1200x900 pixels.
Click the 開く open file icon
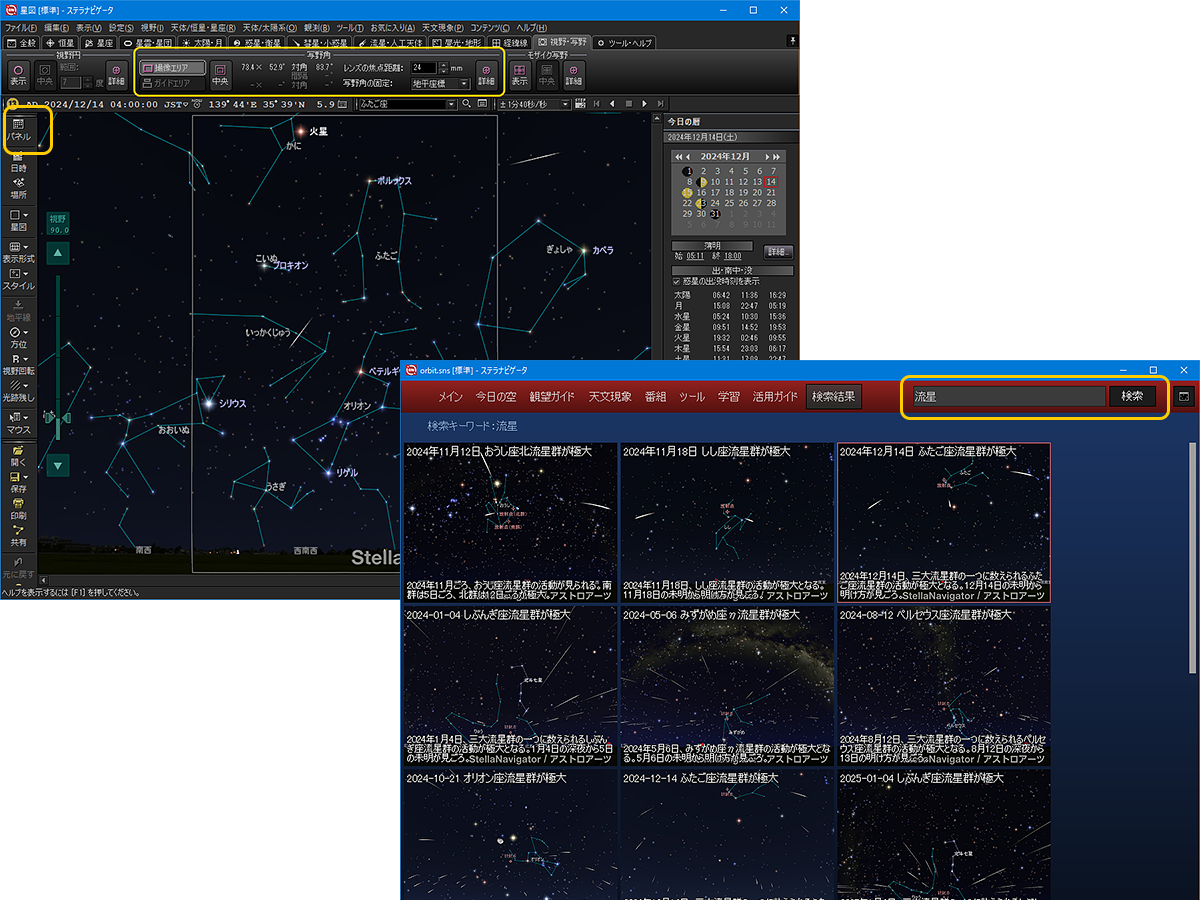(18, 456)
